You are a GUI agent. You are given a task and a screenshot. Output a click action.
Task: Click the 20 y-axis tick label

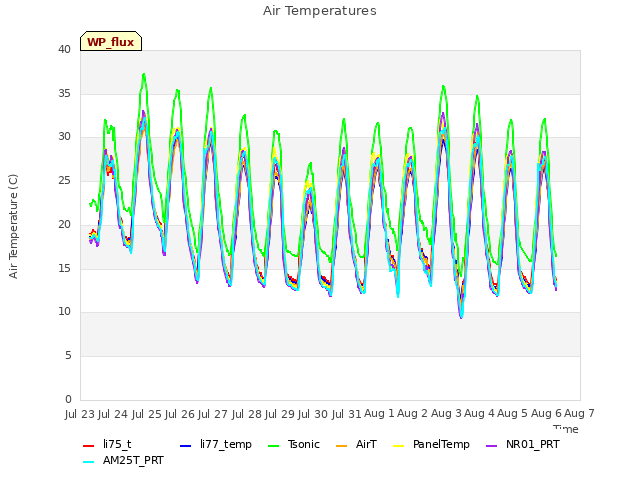point(64,224)
